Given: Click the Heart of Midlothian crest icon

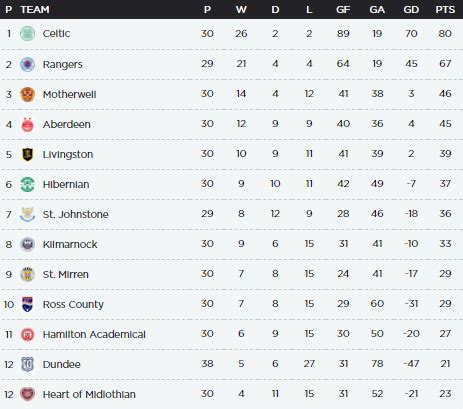Looking at the screenshot, I should coord(27,394).
